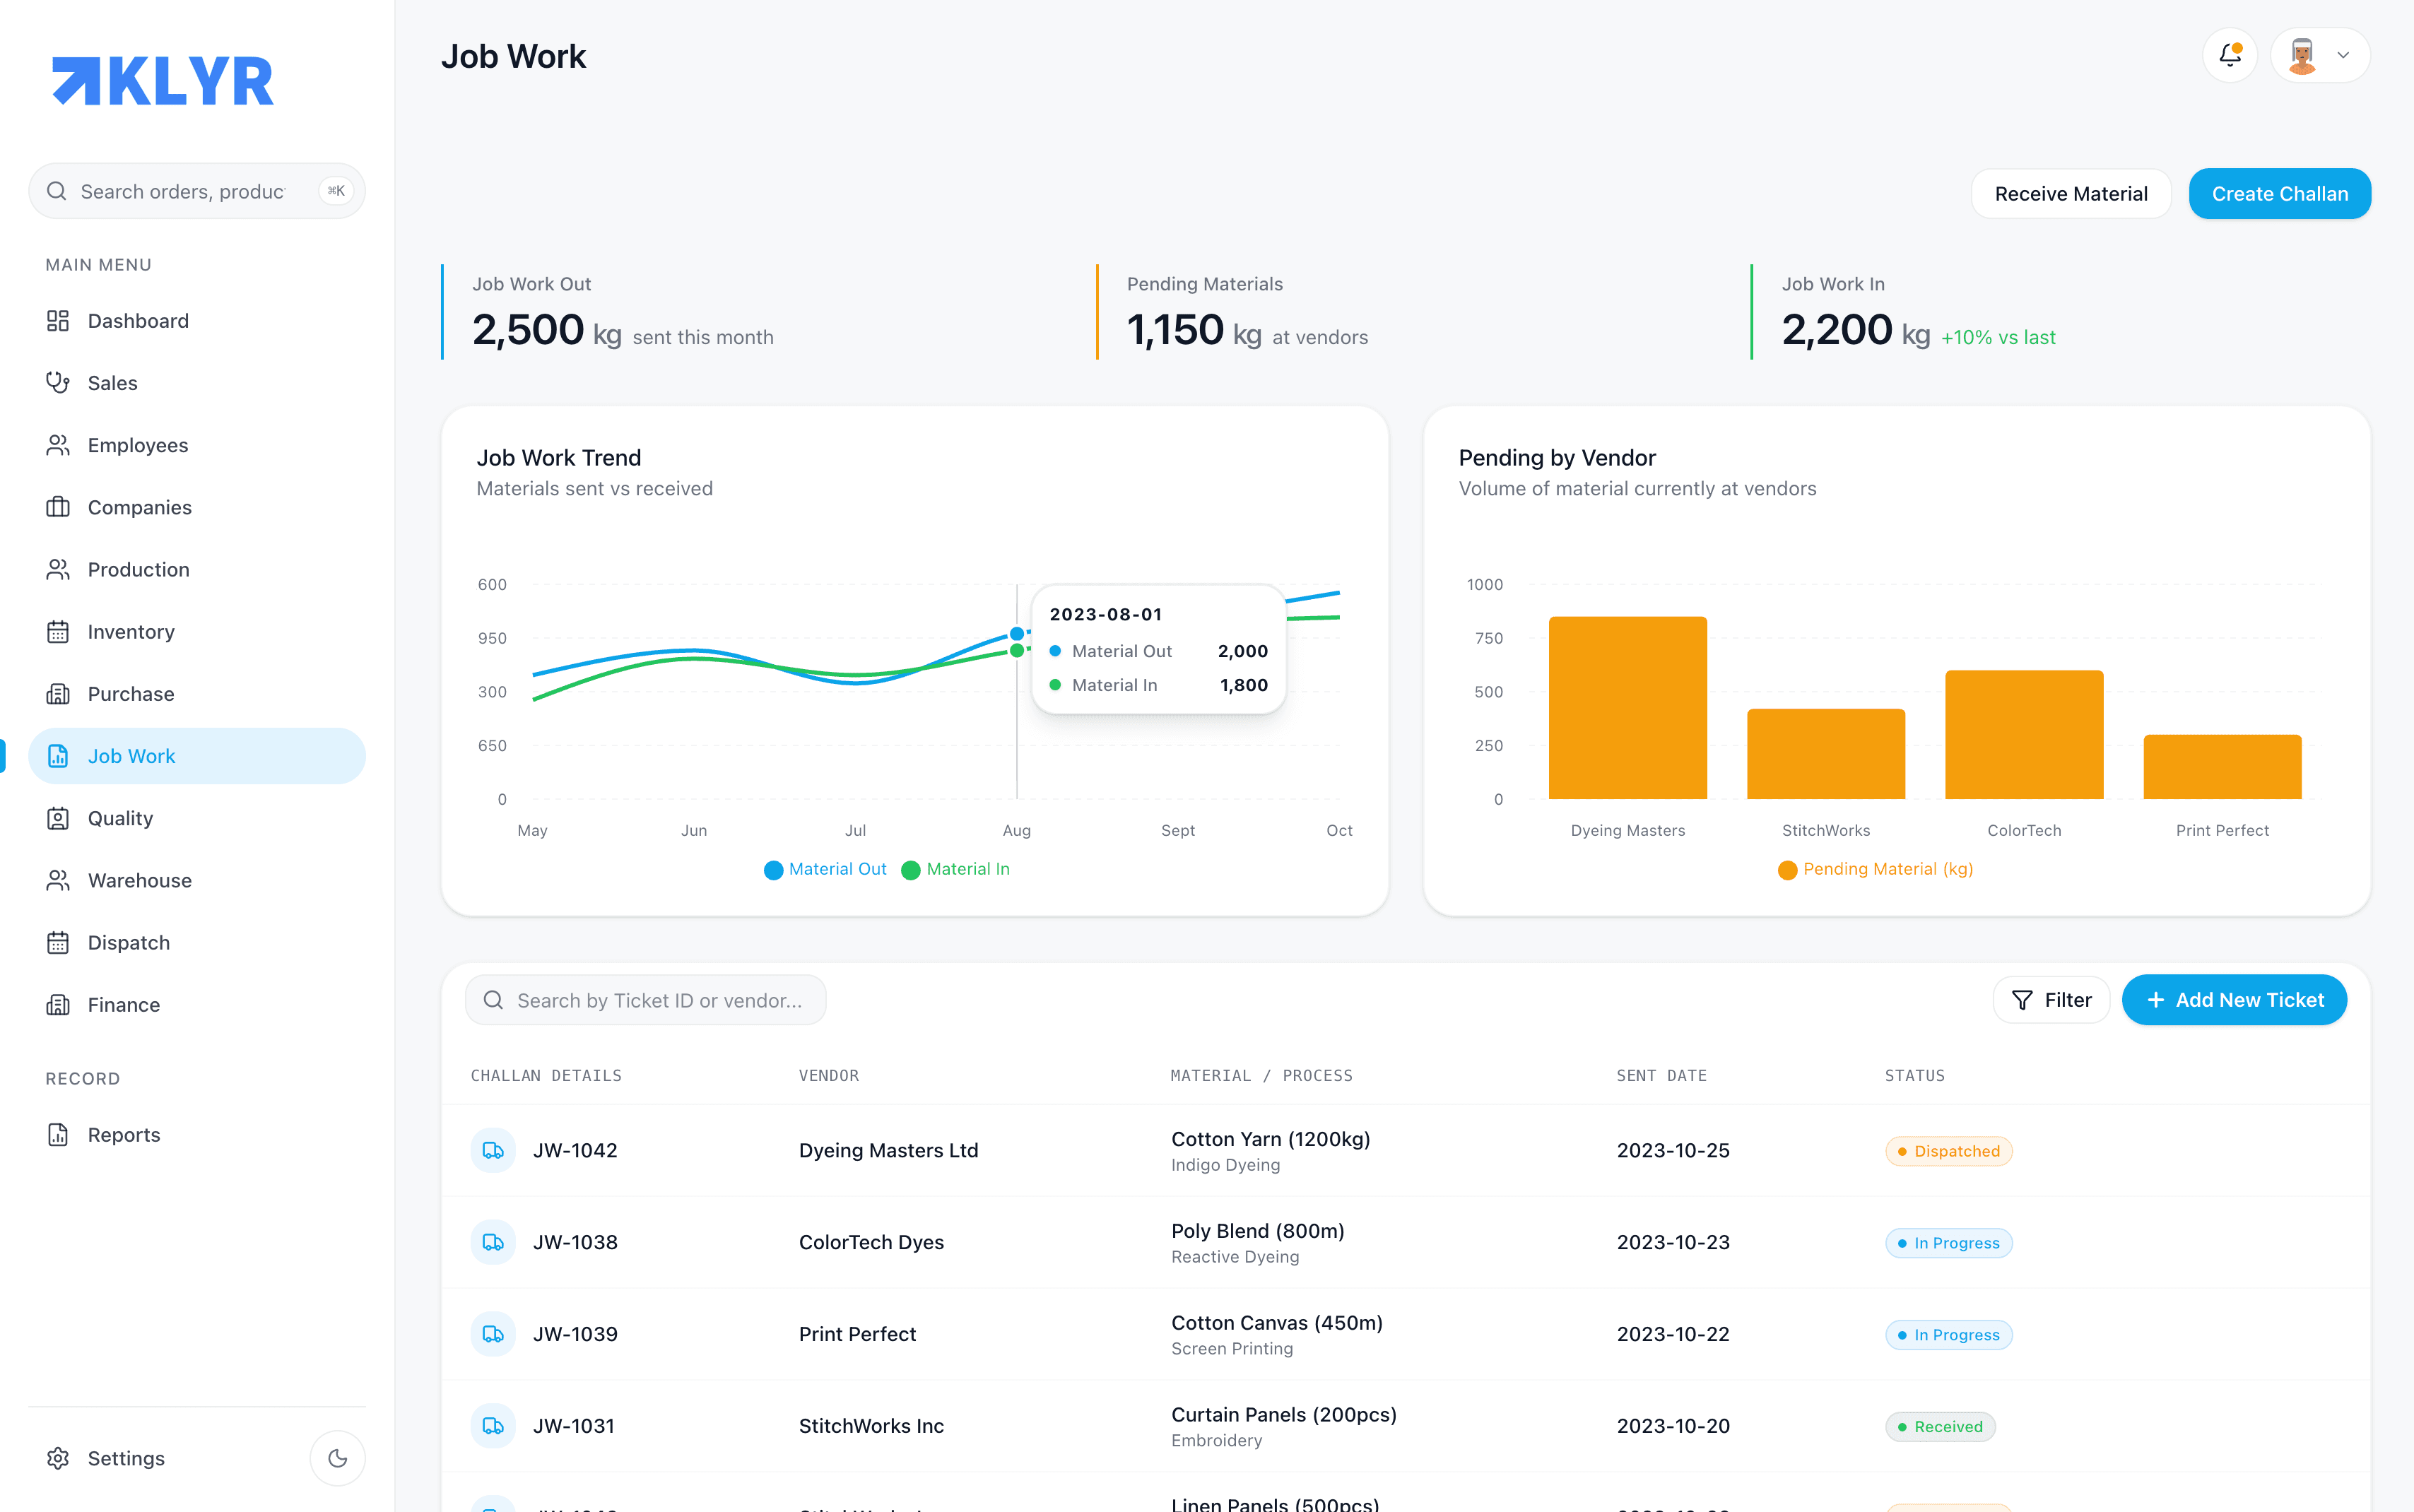Click the truck icon for JW-1038
2414x1512 pixels.
click(x=493, y=1242)
